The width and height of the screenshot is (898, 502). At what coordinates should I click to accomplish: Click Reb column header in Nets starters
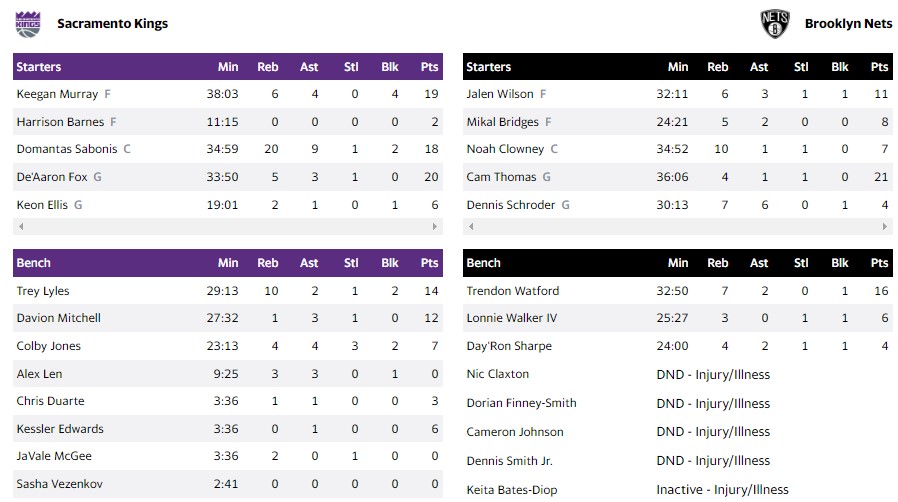coord(718,67)
